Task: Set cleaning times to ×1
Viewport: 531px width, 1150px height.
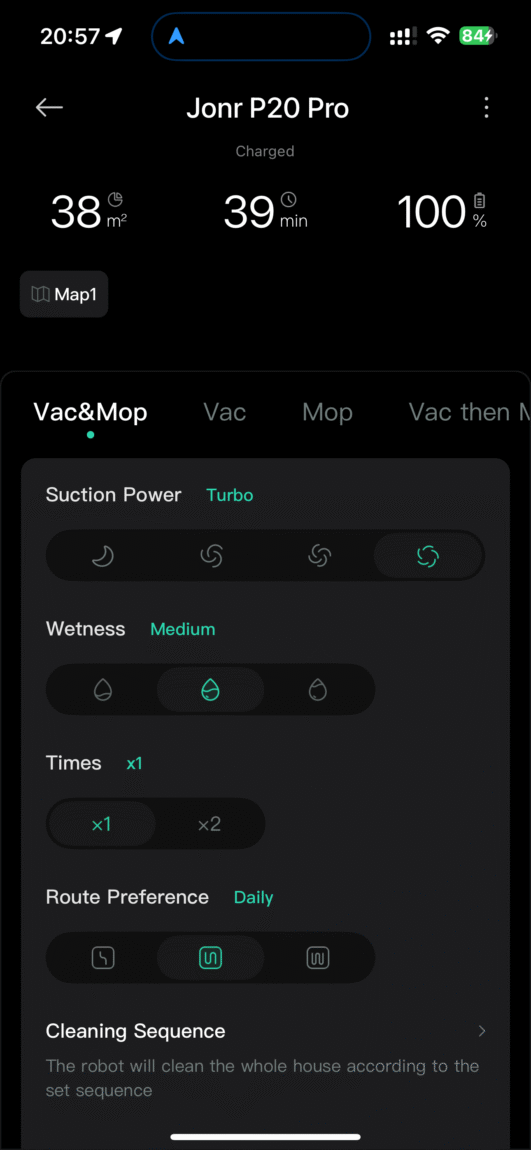Action: point(102,824)
